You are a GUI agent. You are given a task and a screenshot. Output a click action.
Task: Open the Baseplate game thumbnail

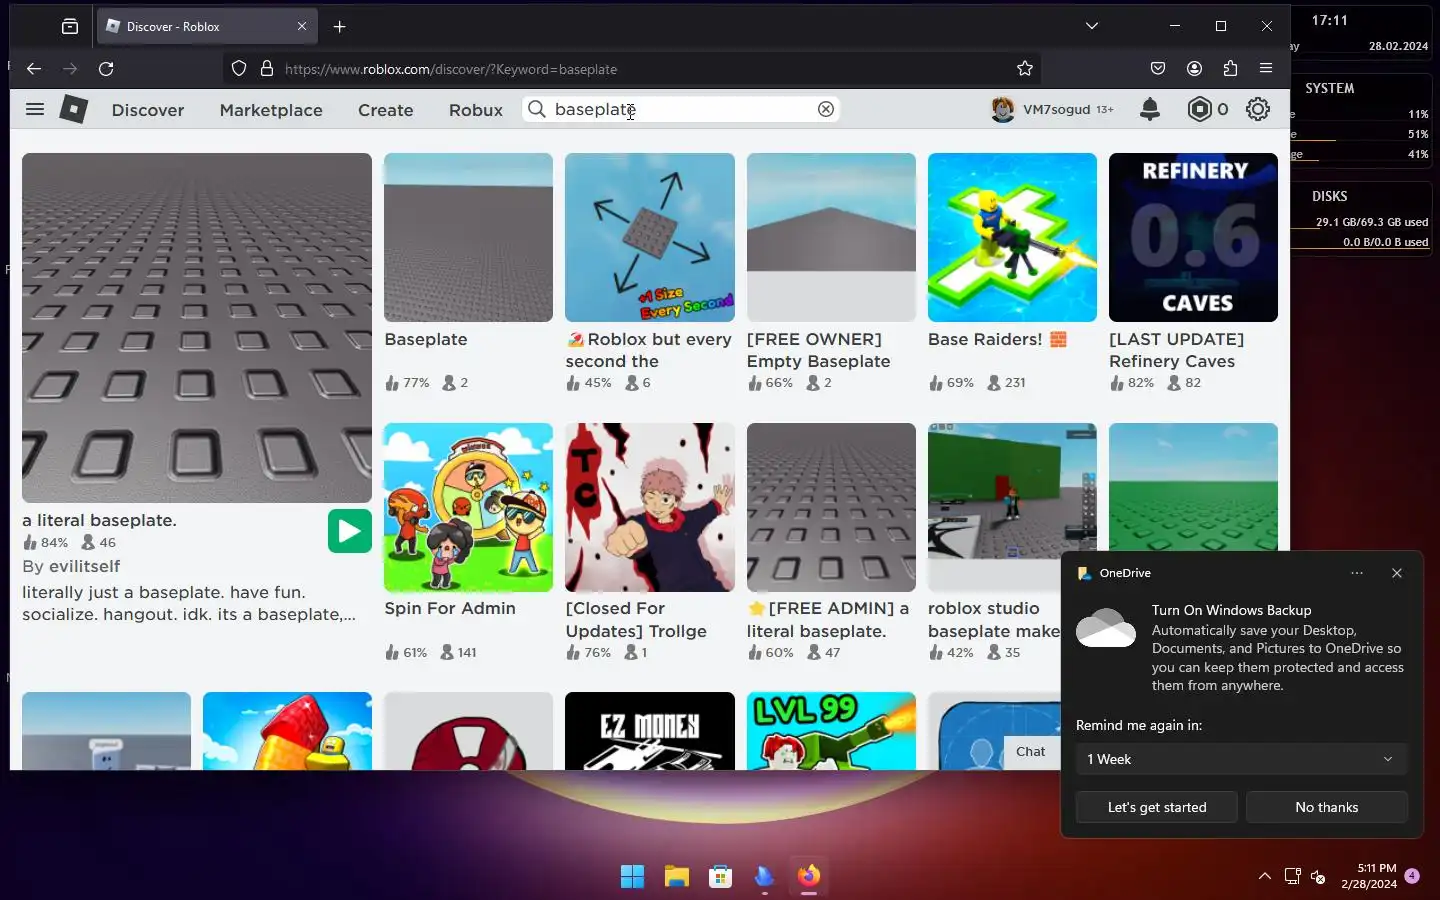click(x=468, y=237)
